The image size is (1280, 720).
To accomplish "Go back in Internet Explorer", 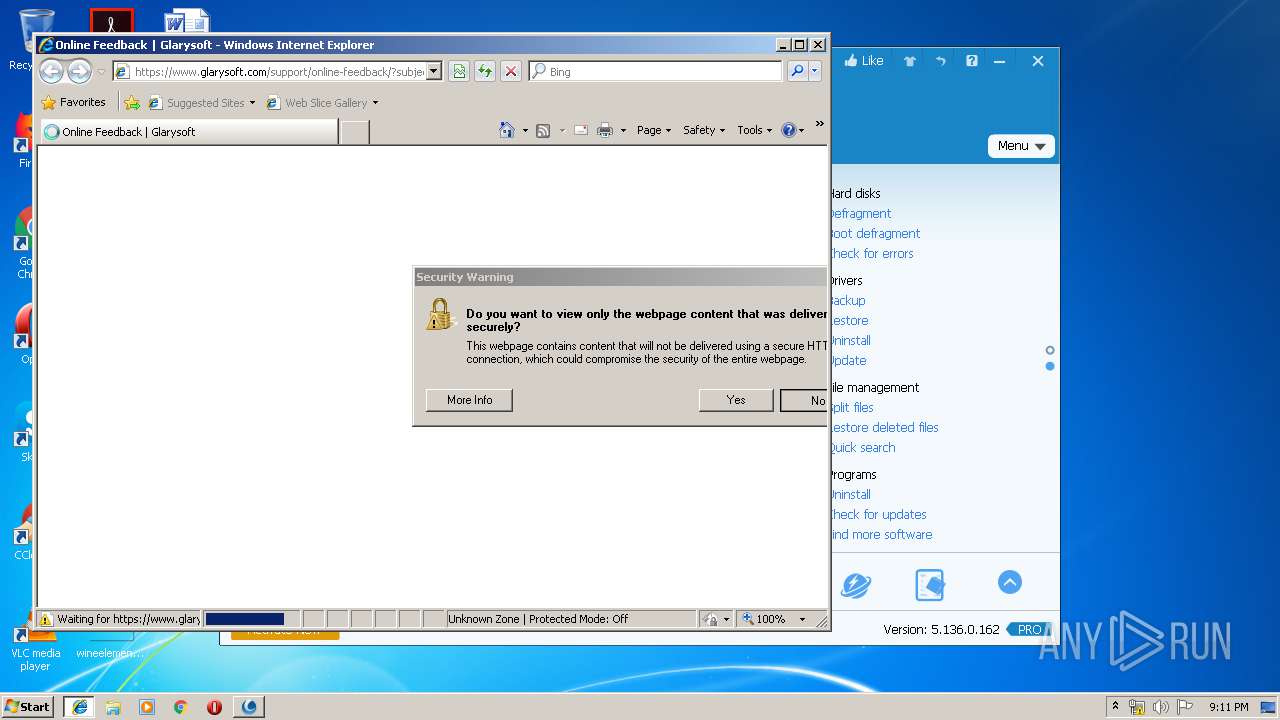I will pyautogui.click(x=51, y=71).
